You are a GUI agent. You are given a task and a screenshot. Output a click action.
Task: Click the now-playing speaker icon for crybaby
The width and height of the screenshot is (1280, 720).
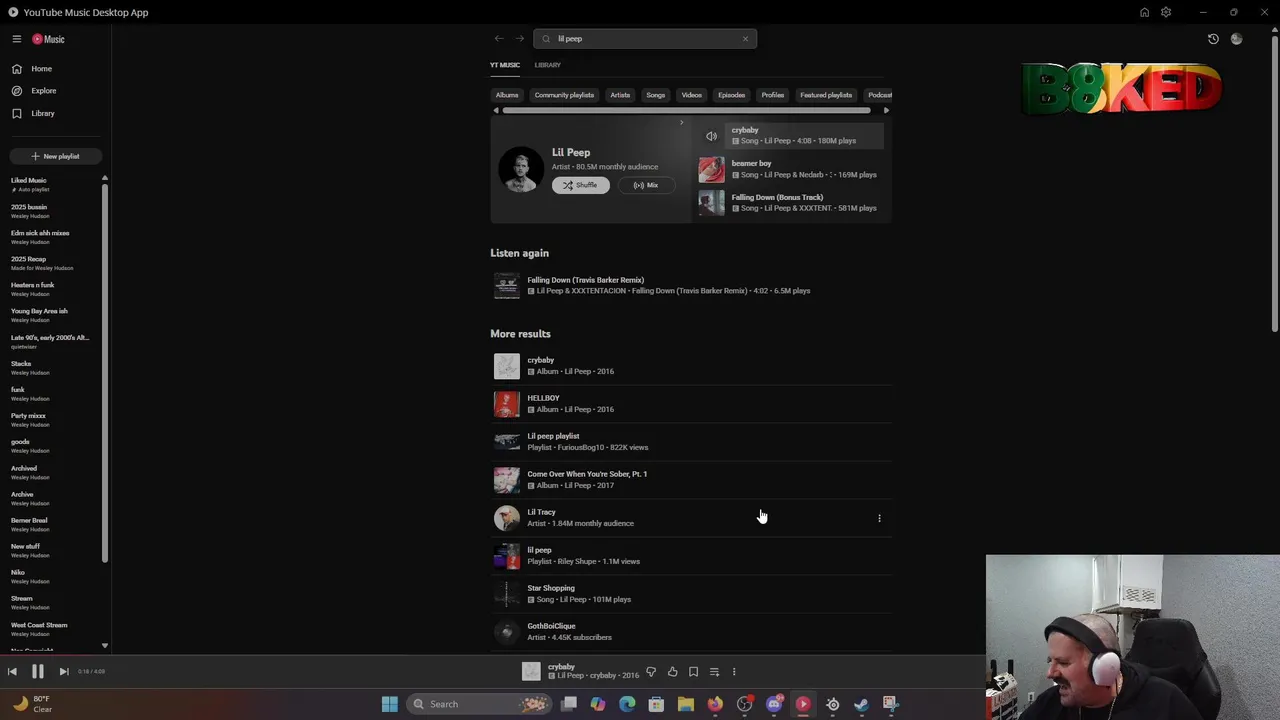click(711, 136)
